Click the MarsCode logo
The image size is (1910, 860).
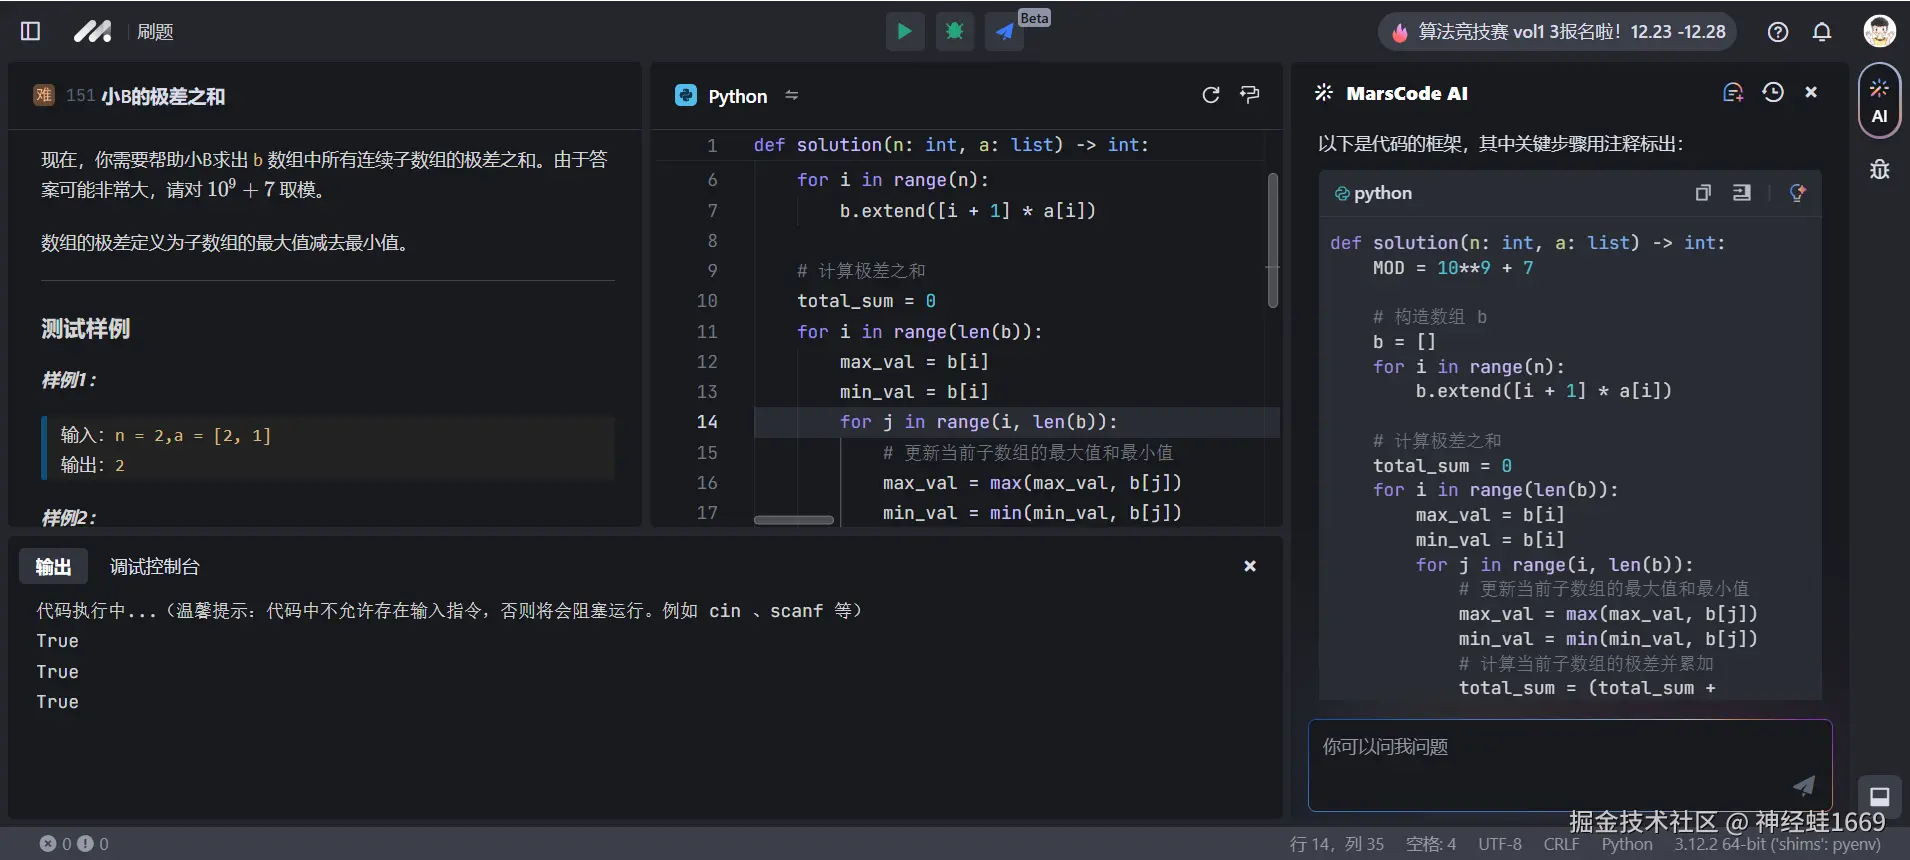[92, 31]
